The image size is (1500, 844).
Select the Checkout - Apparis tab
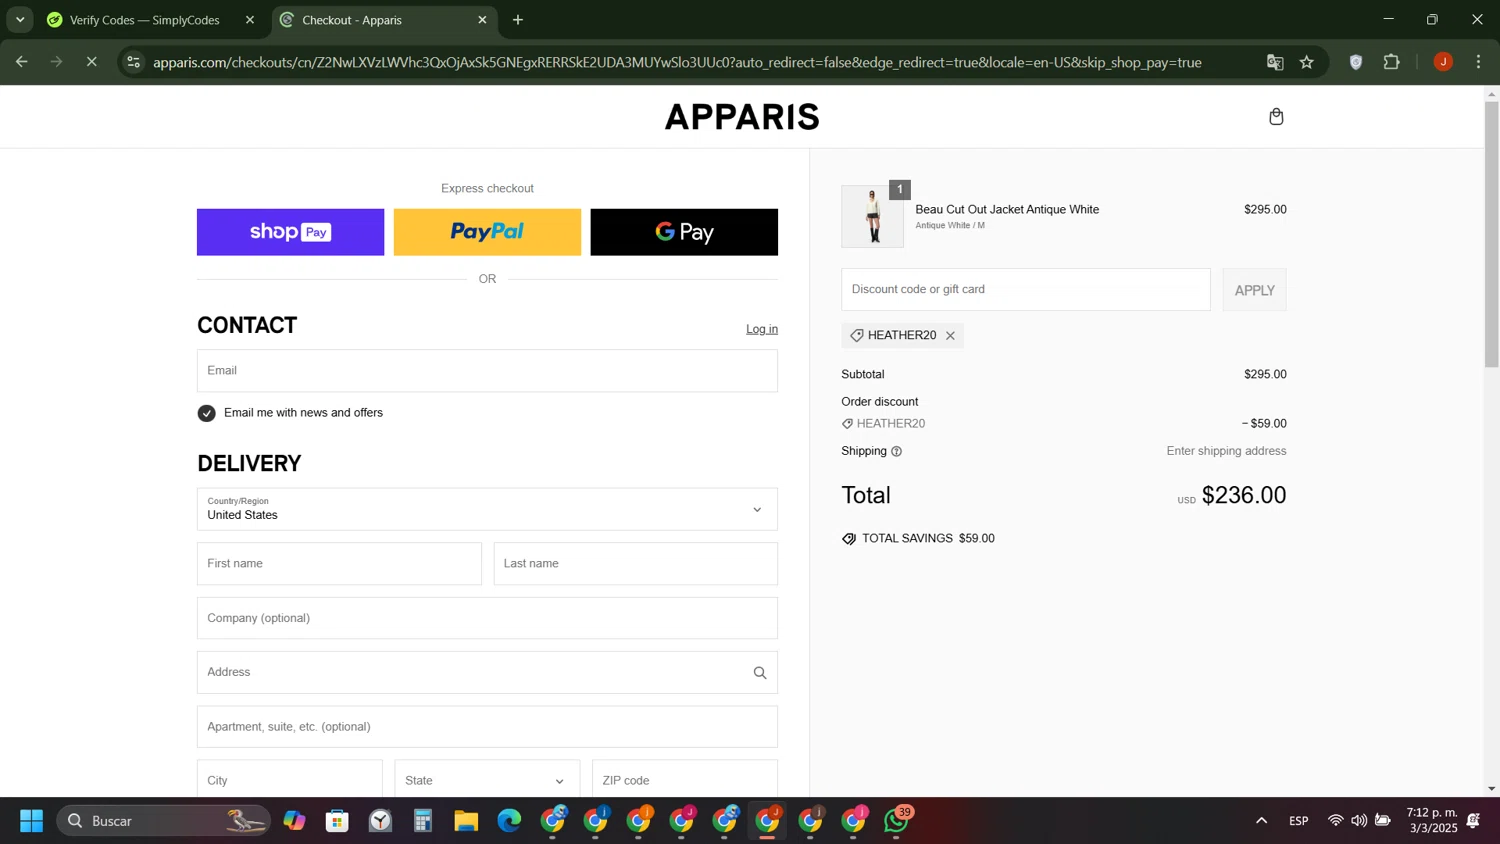click(x=384, y=20)
